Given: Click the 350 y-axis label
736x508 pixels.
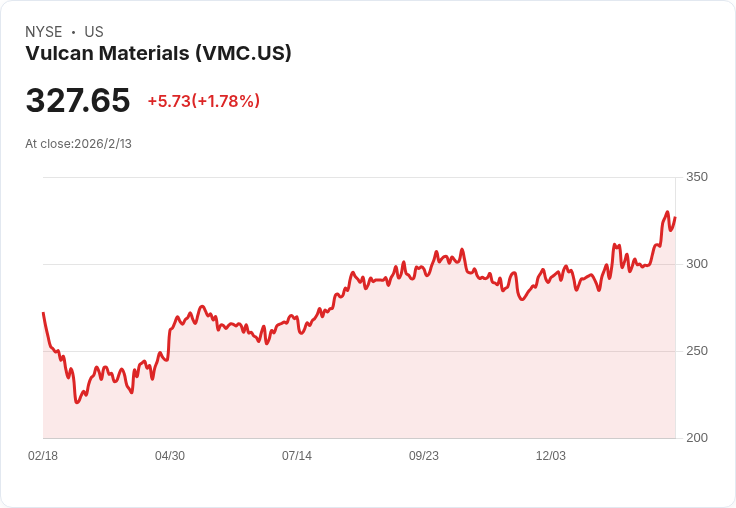Looking at the screenshot, I should (x=696, y=177).
